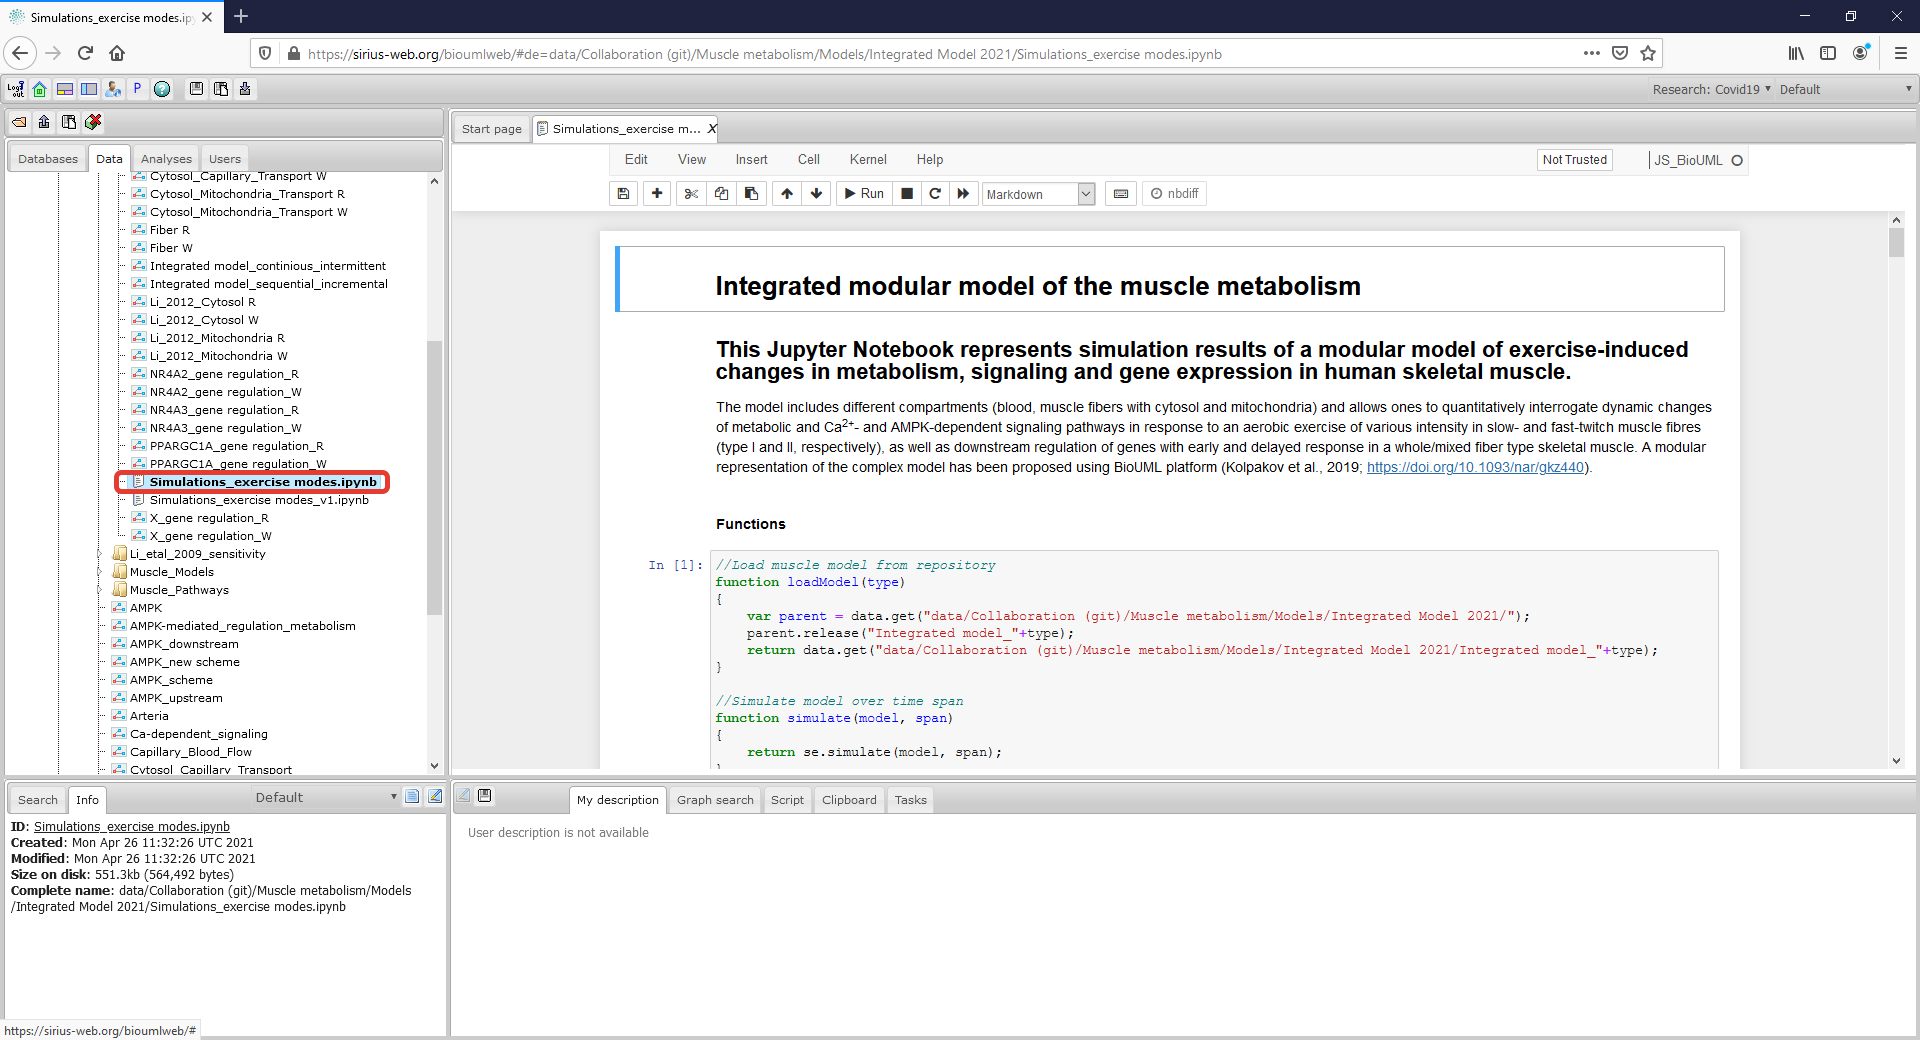Viewport: 1920px width, 1040px height.
Task: Toggle layout icon with yellow pink panels
Action: pos(65,89)
